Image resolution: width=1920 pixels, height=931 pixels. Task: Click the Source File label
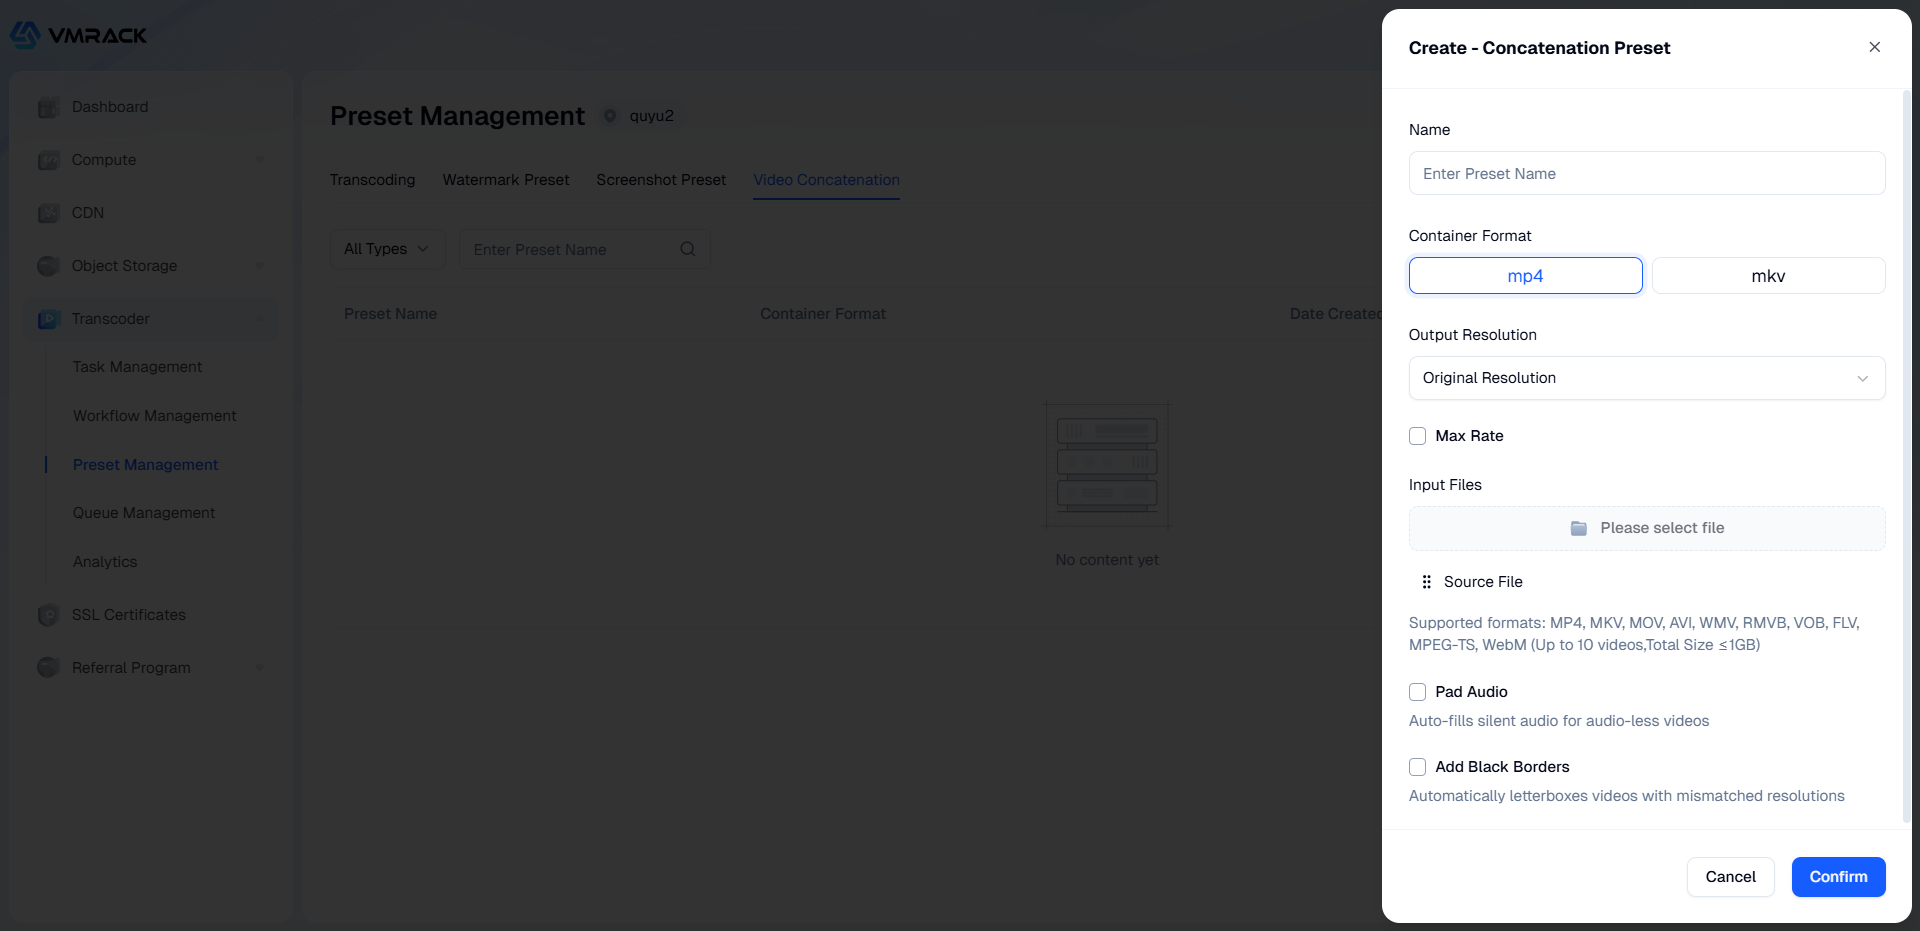1483,582
